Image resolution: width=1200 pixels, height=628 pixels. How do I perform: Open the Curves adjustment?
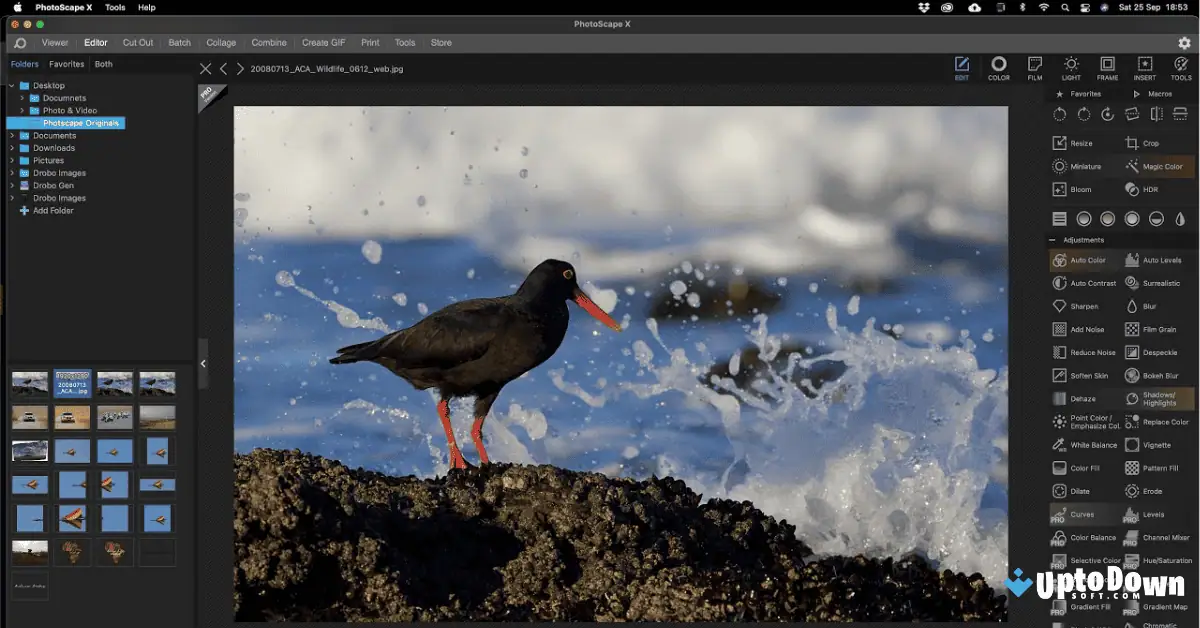point(1083,514)
